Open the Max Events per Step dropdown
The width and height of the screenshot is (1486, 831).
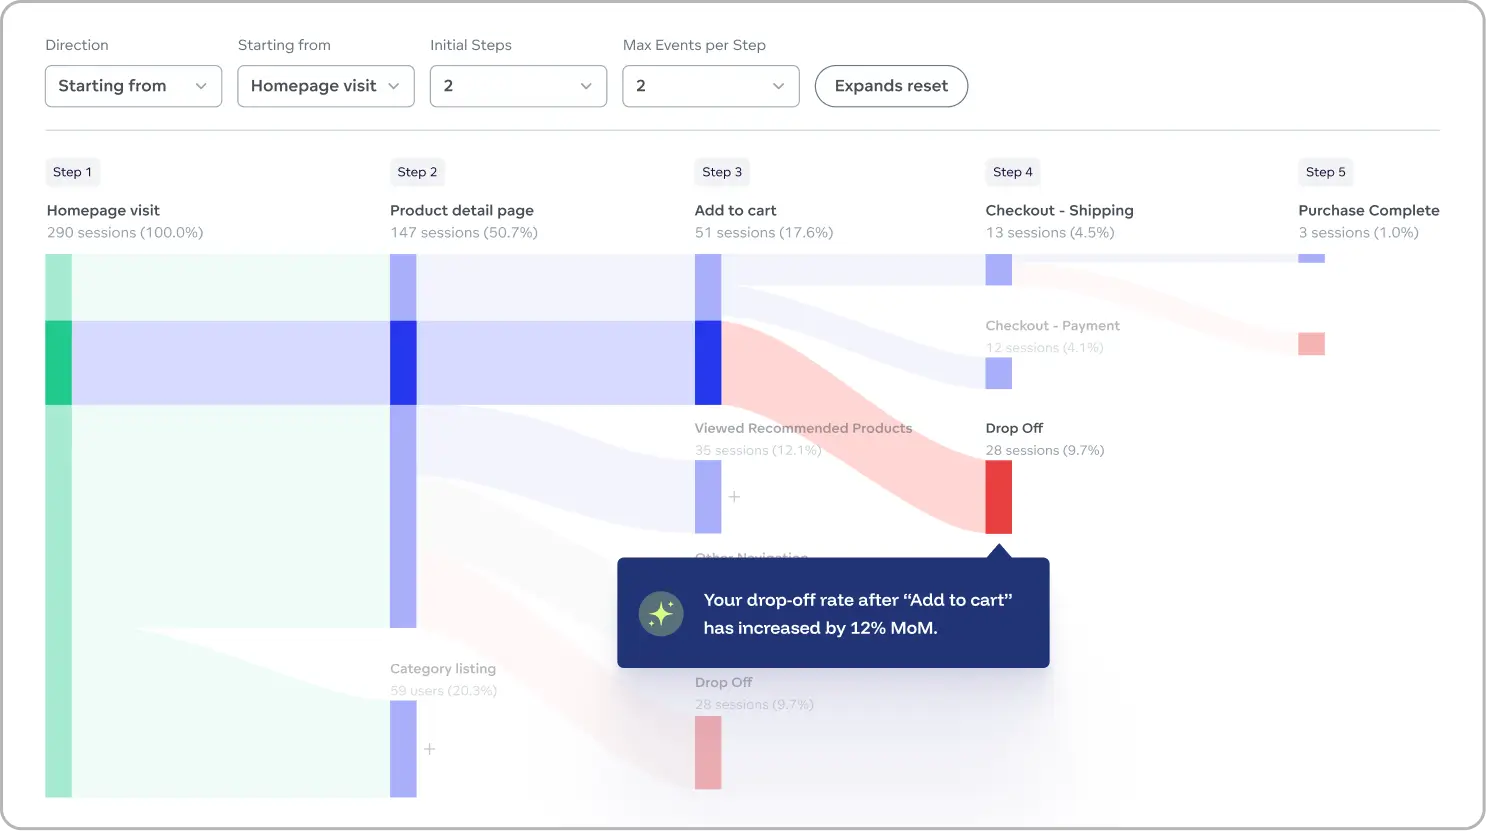pos(710,86)
